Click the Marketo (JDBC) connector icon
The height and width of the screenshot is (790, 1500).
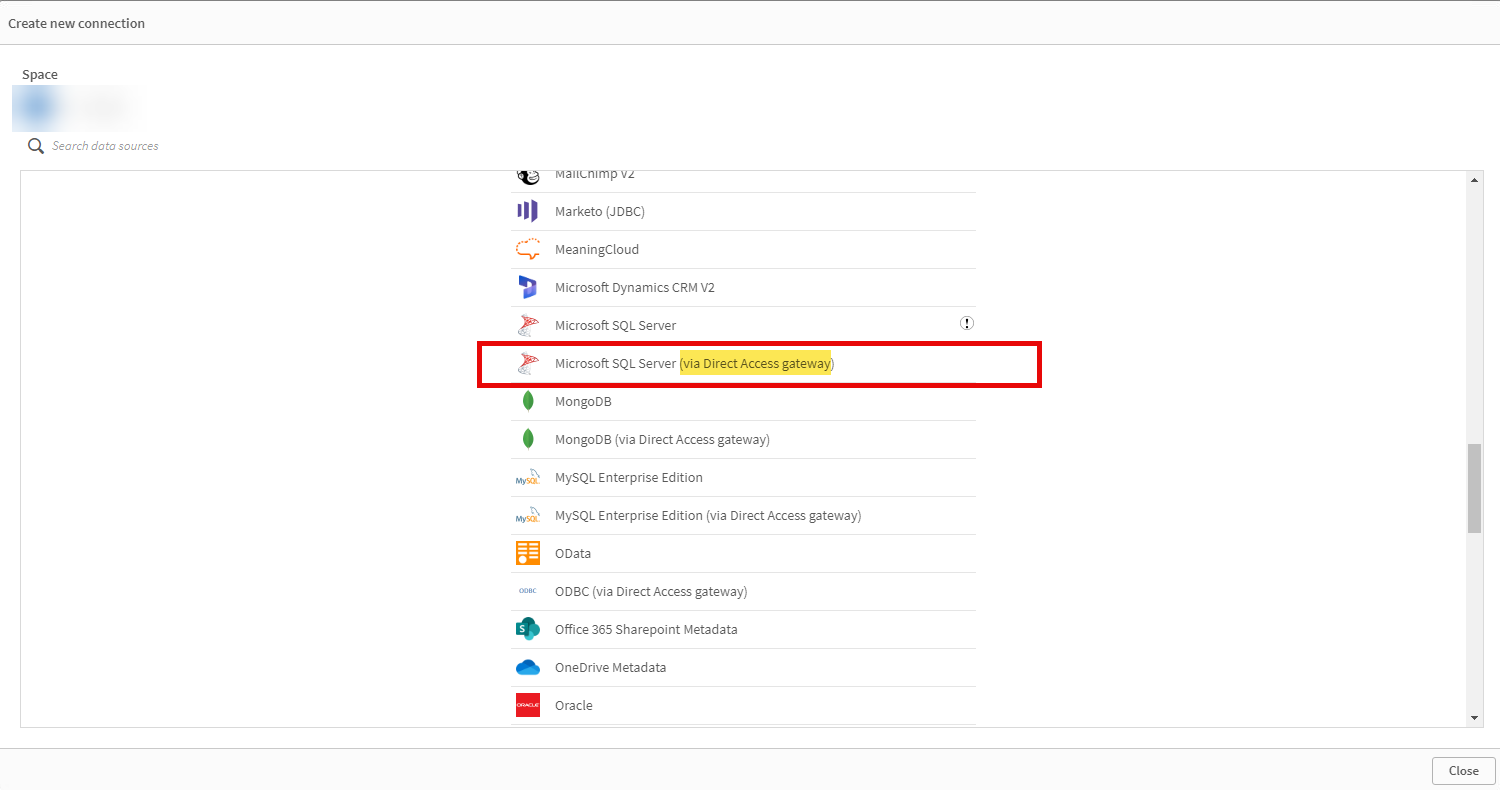pos(527,211)
